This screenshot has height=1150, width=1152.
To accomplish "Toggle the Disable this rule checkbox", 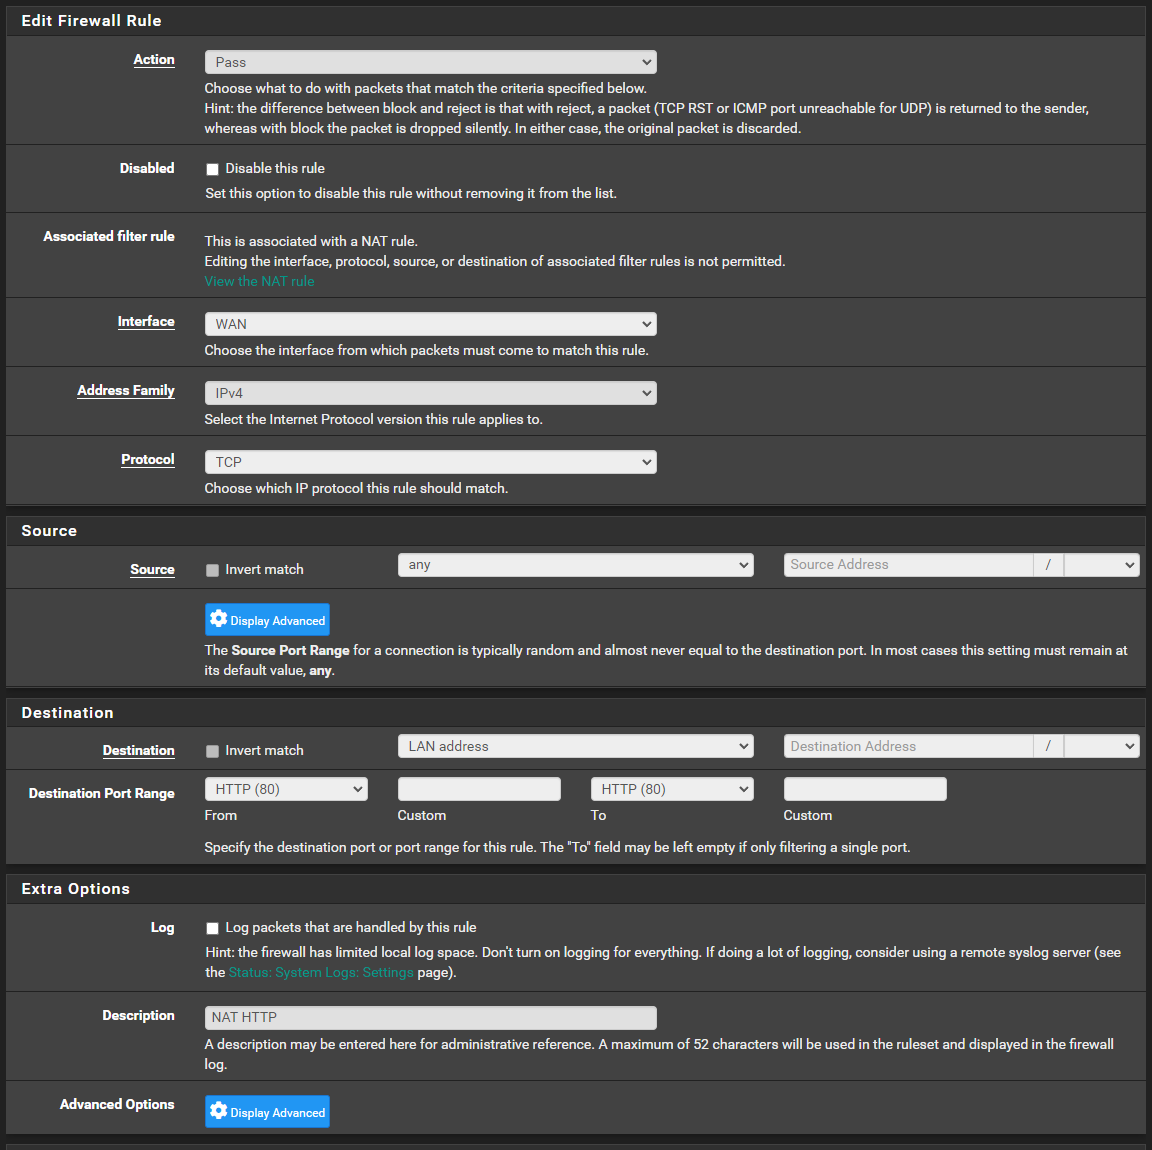I will click(212, 169).
